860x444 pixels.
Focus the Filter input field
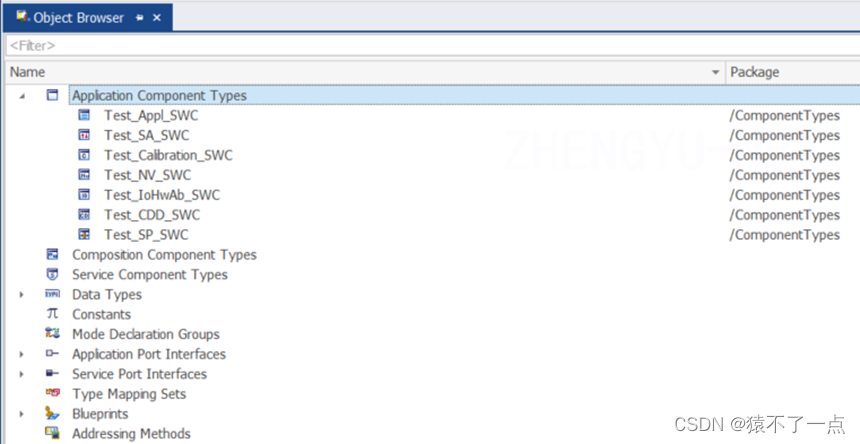(x=432, y=45)
